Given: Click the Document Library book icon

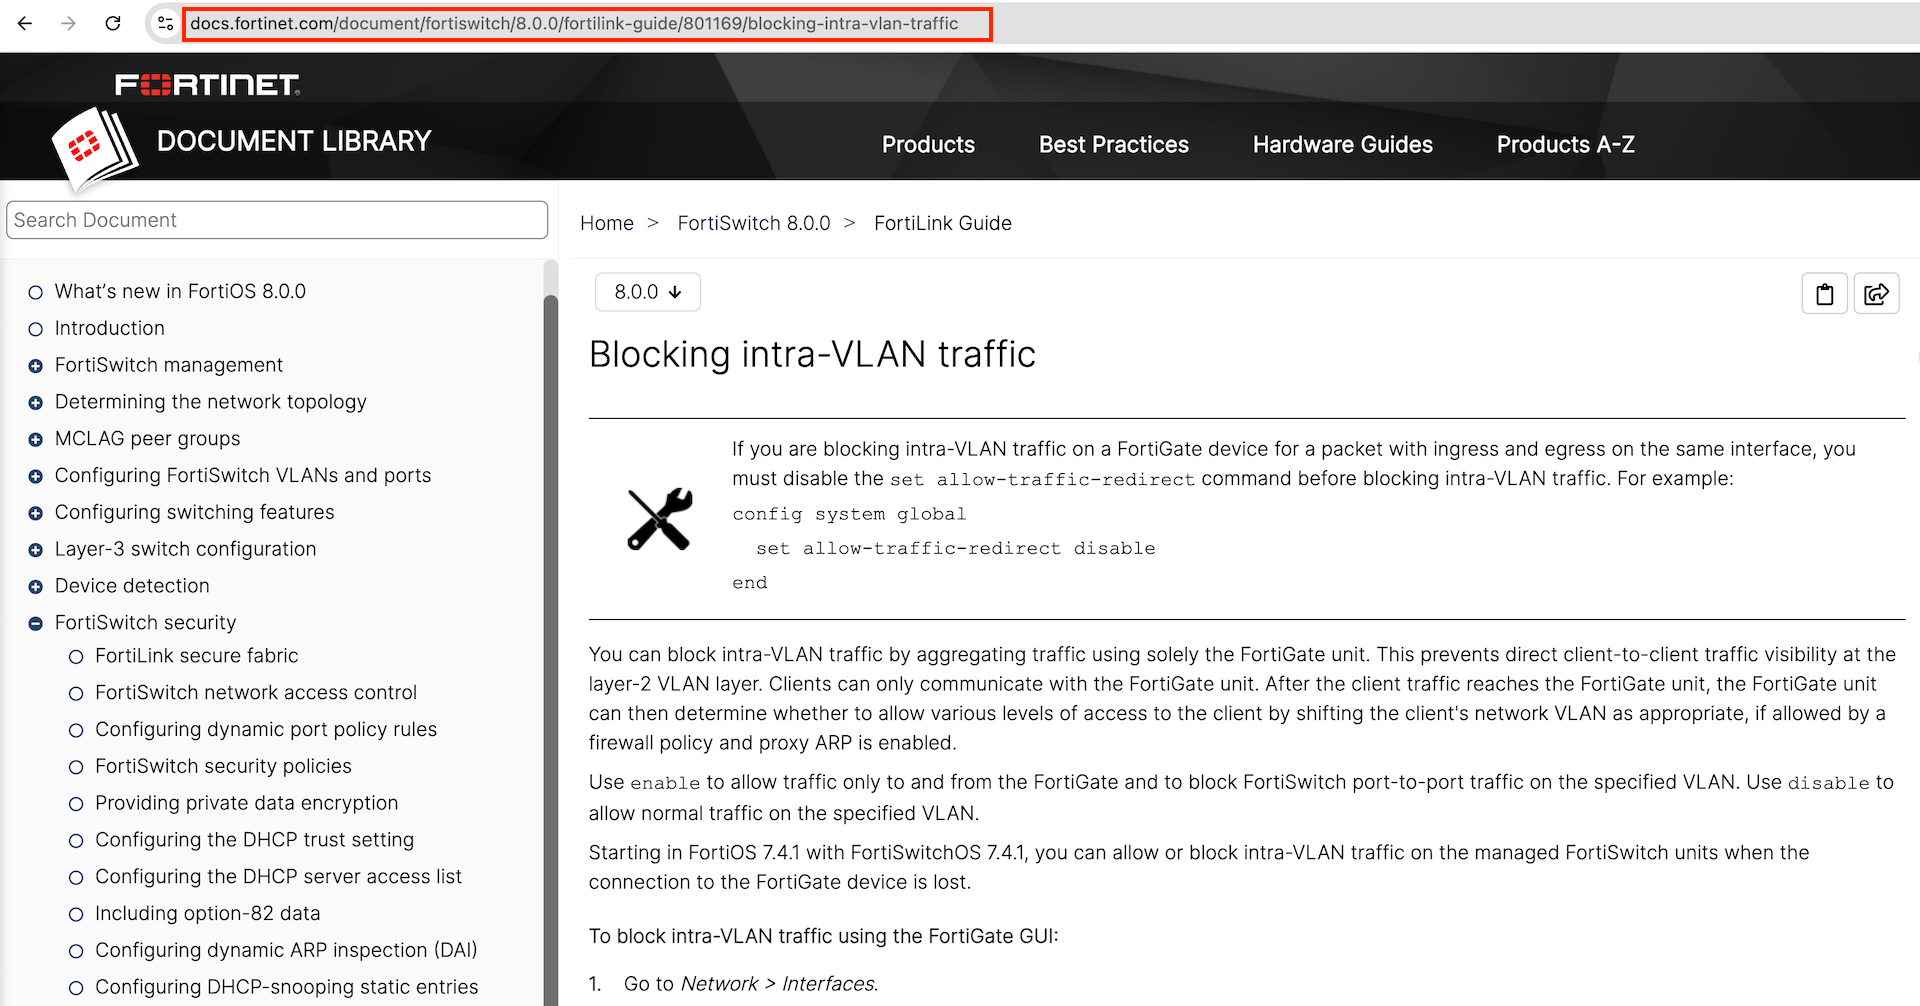Looking at the screenshot, I should [95, 149].
